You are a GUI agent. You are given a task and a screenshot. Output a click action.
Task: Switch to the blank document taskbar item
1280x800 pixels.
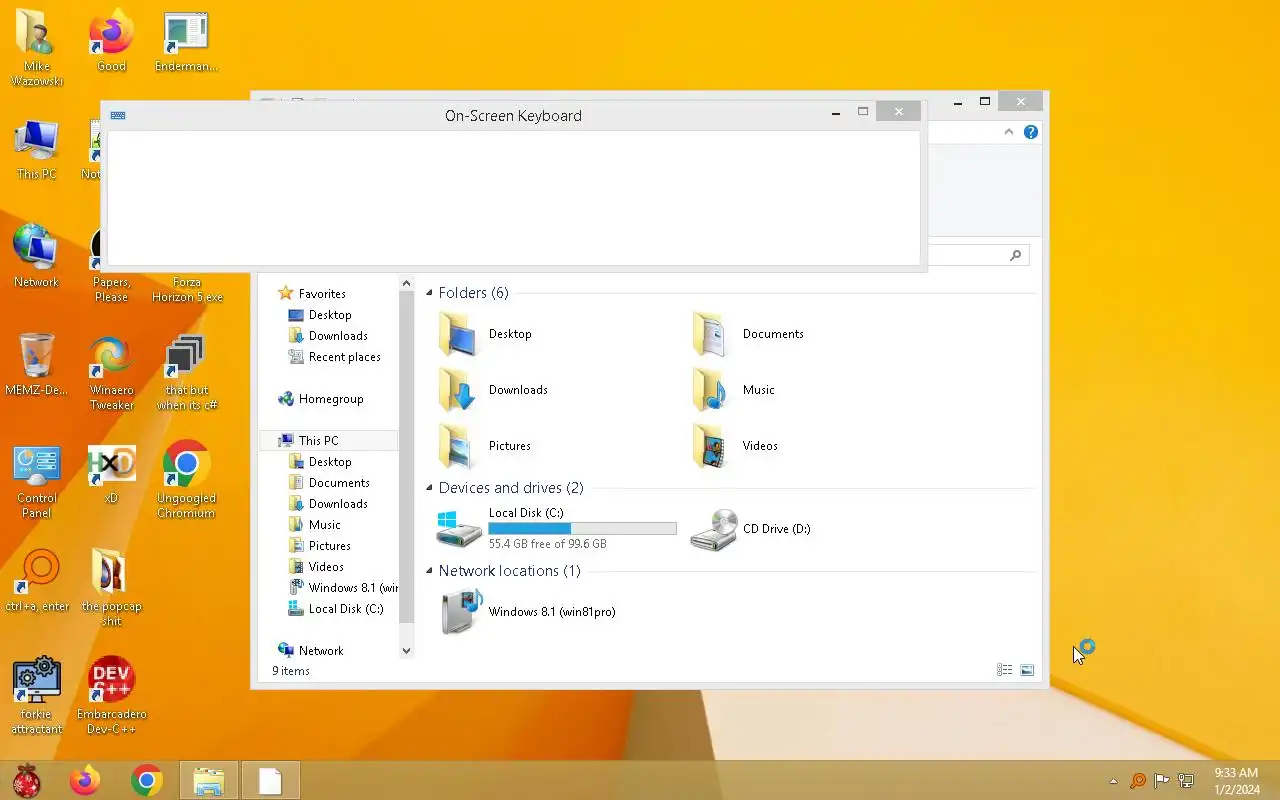(x=270, y=781)
